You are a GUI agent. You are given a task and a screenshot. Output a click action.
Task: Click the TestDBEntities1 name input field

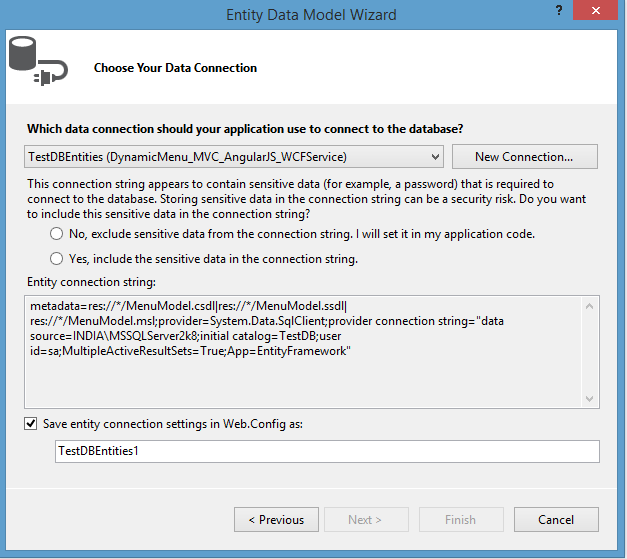[327, 451]
